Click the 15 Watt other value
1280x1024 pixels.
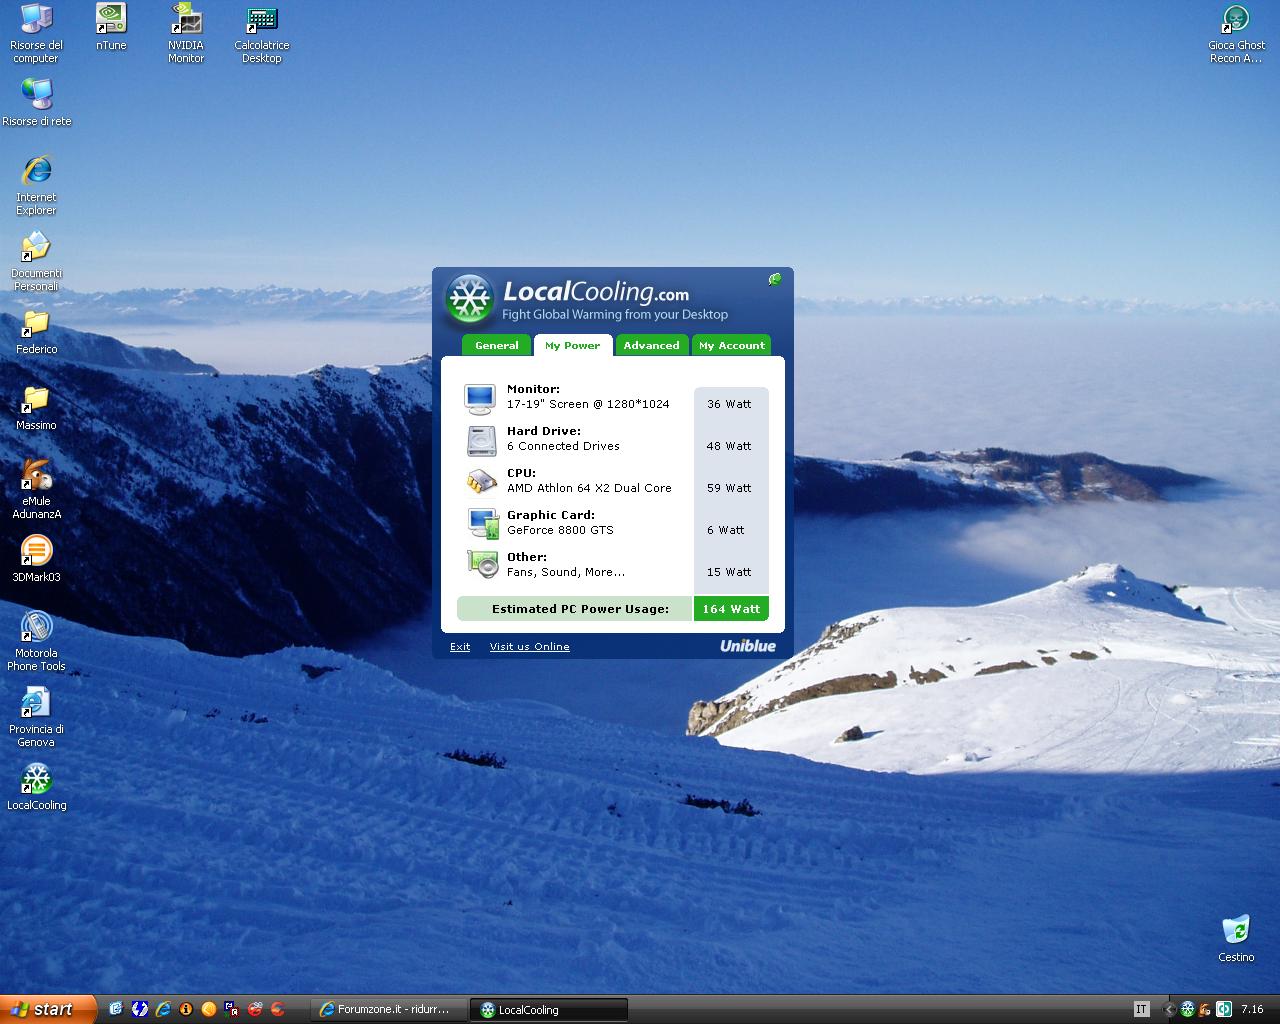point(729,572)
